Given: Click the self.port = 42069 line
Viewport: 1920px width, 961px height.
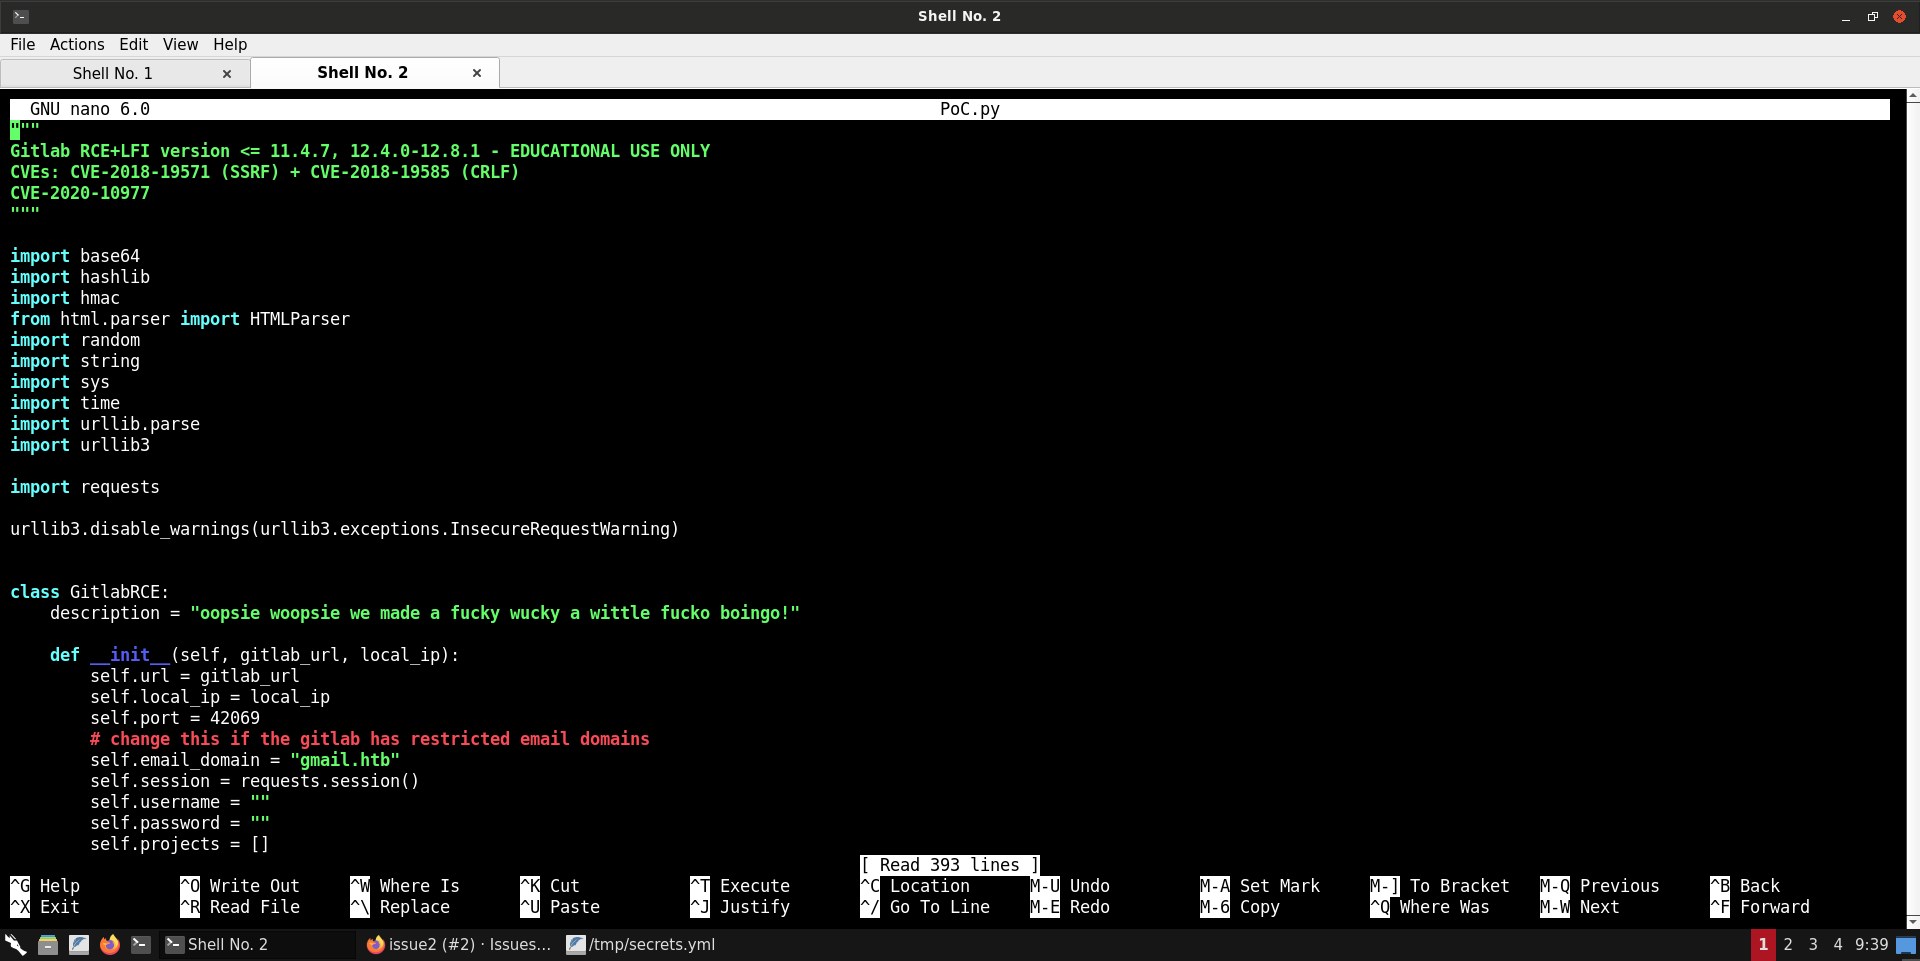Looking at the screenshot, I should pyautogui.click(x=175, y=718).
